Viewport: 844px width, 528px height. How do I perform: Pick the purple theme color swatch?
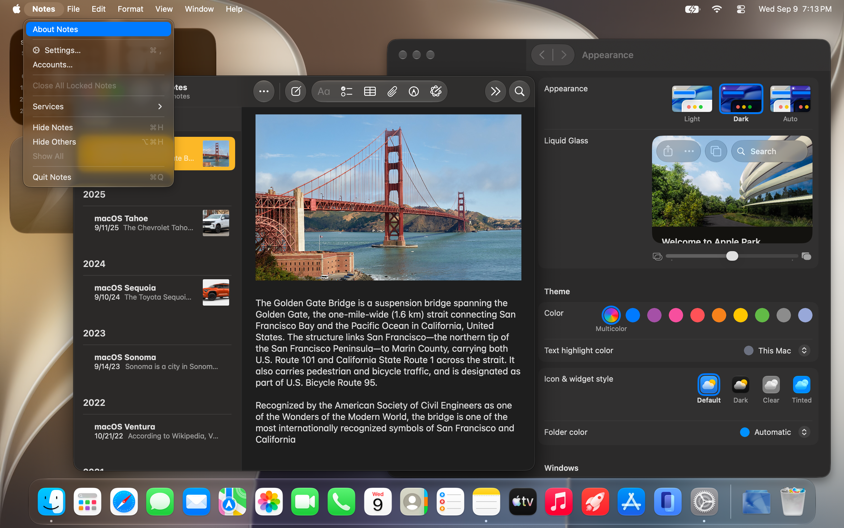[x=654, y=315]
